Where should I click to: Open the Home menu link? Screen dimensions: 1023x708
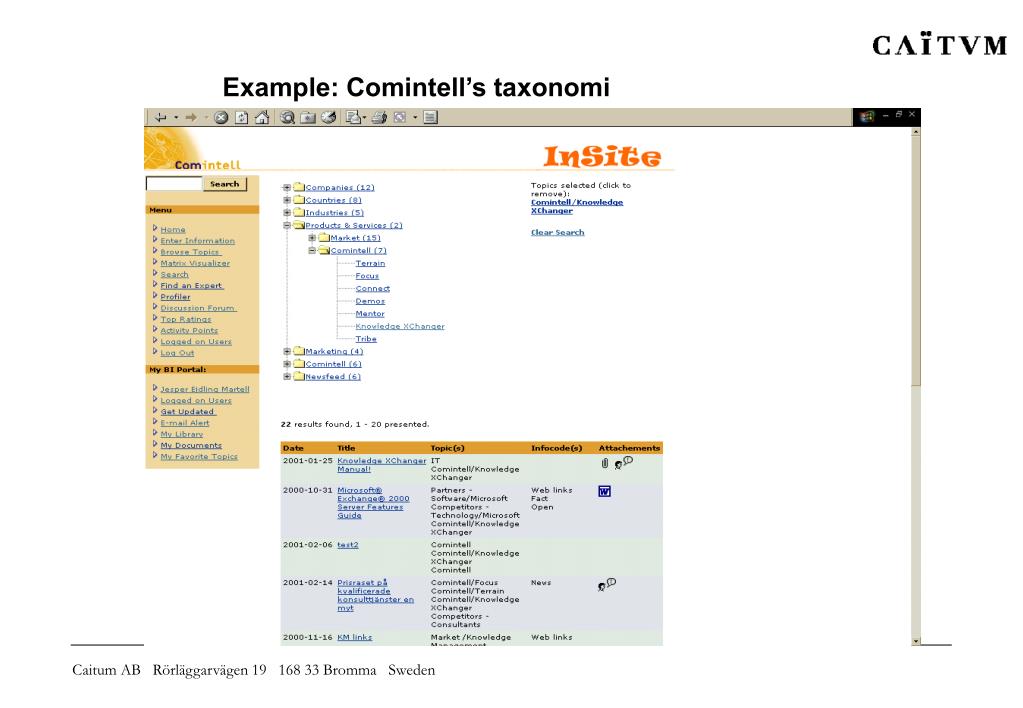173,230
